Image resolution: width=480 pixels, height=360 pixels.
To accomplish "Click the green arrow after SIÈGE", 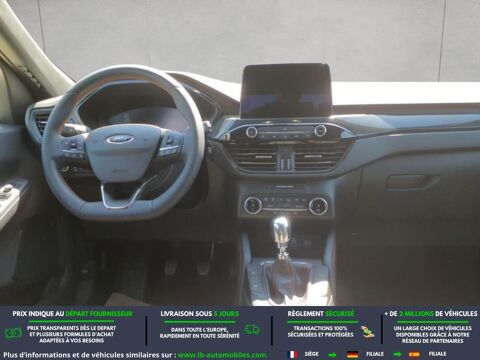I will pyautogui.click(x=332, y=354).
